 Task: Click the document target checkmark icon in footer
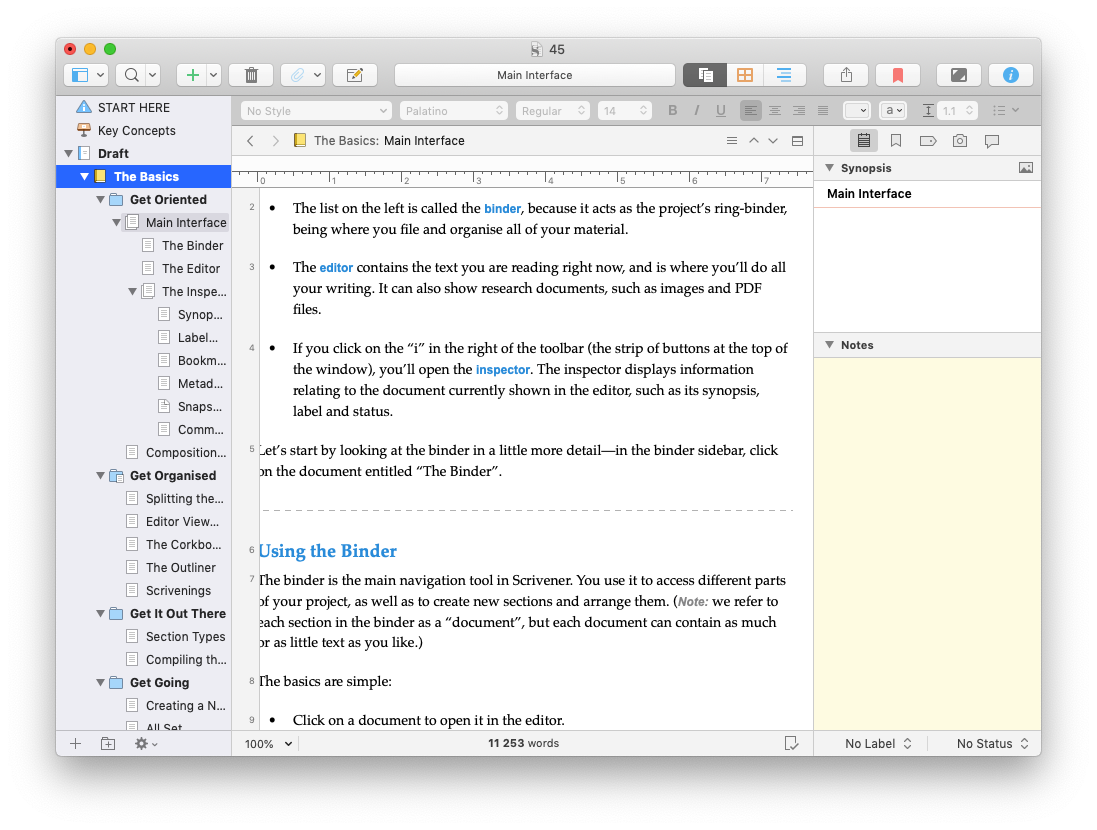pyautogui.click(x=791, y=743)
